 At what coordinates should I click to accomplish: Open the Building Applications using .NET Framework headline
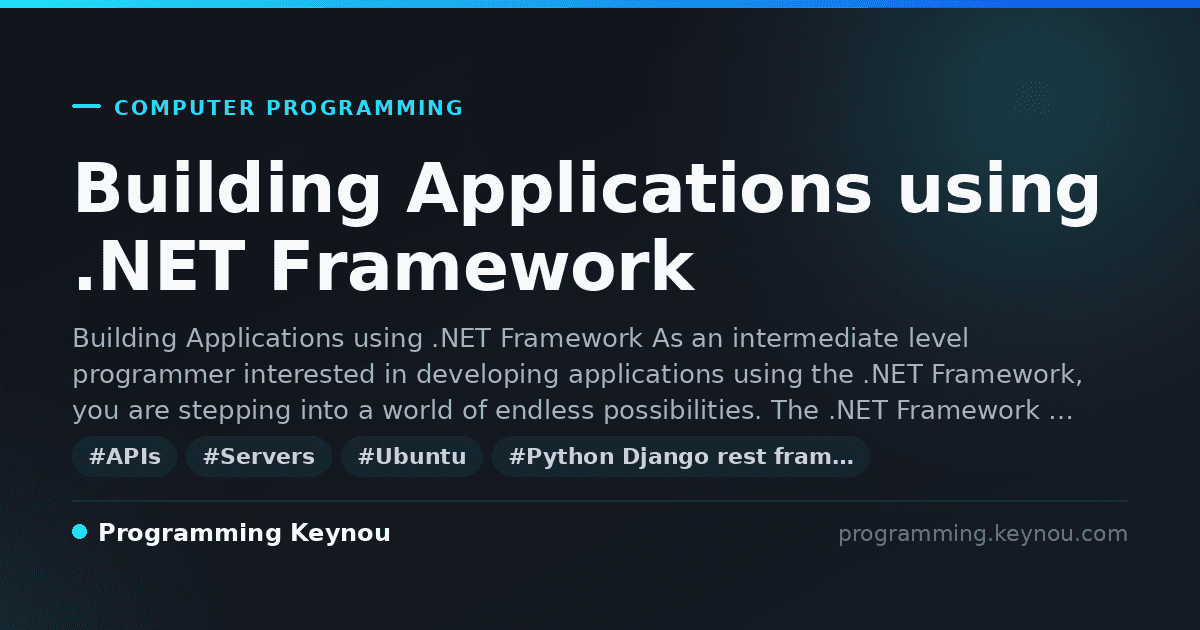point(587,228)
